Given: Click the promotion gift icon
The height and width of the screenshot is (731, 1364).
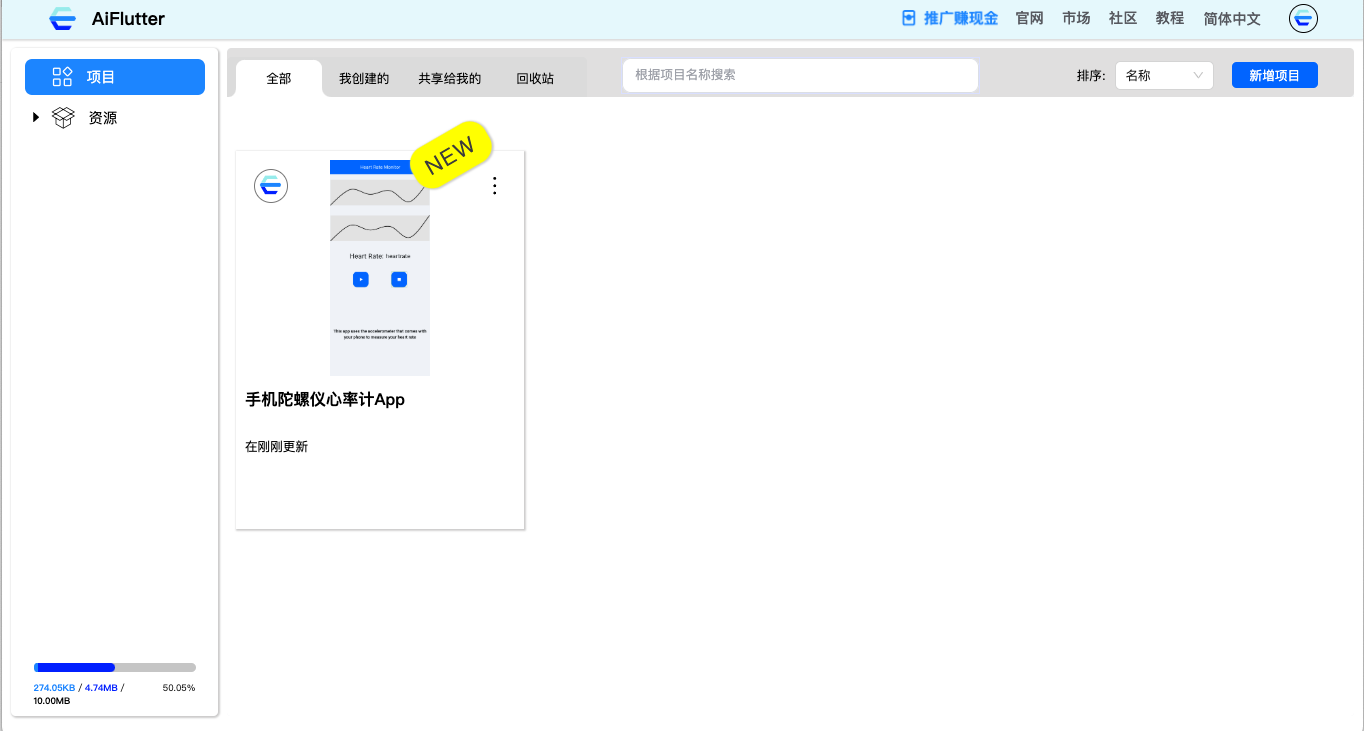Looking at the screenshot, I should click(909, 18).
